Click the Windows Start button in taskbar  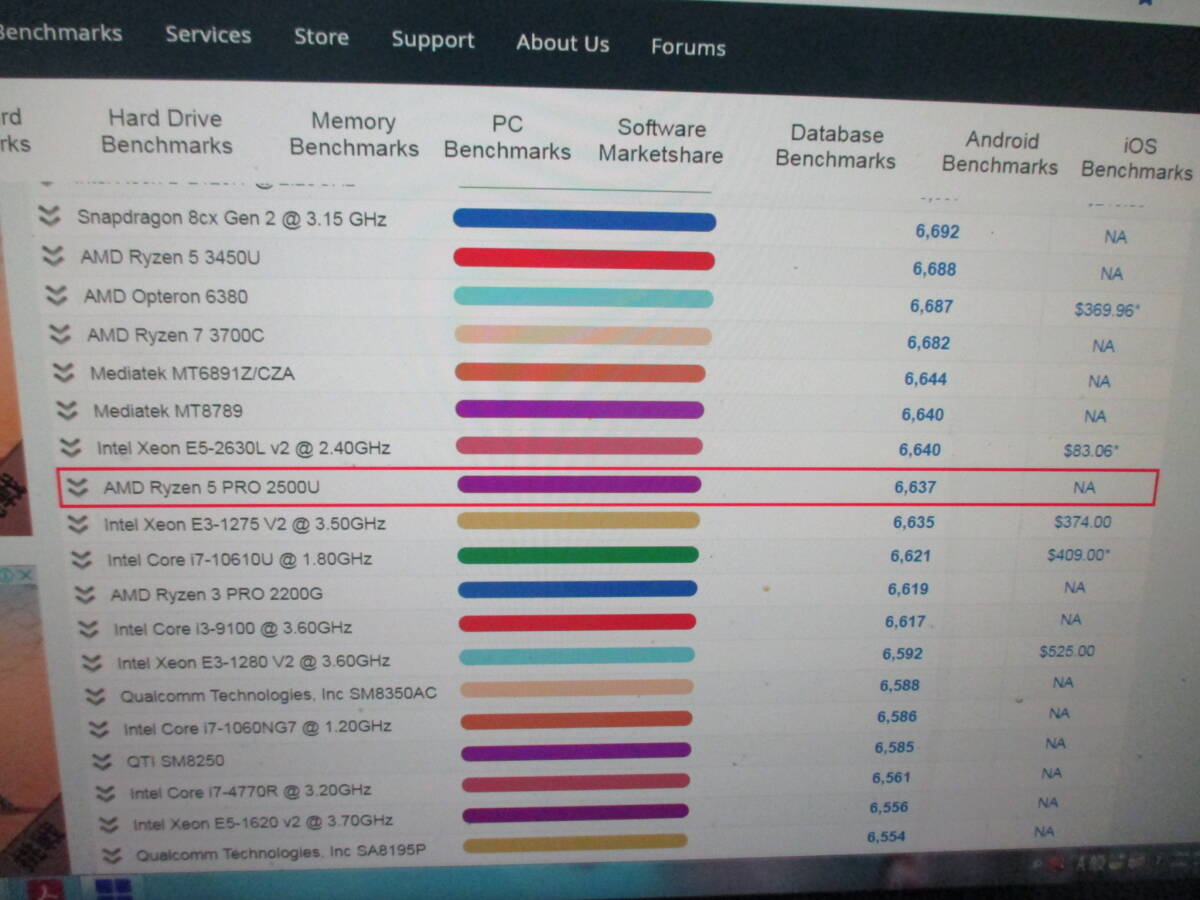pos(115,888)
